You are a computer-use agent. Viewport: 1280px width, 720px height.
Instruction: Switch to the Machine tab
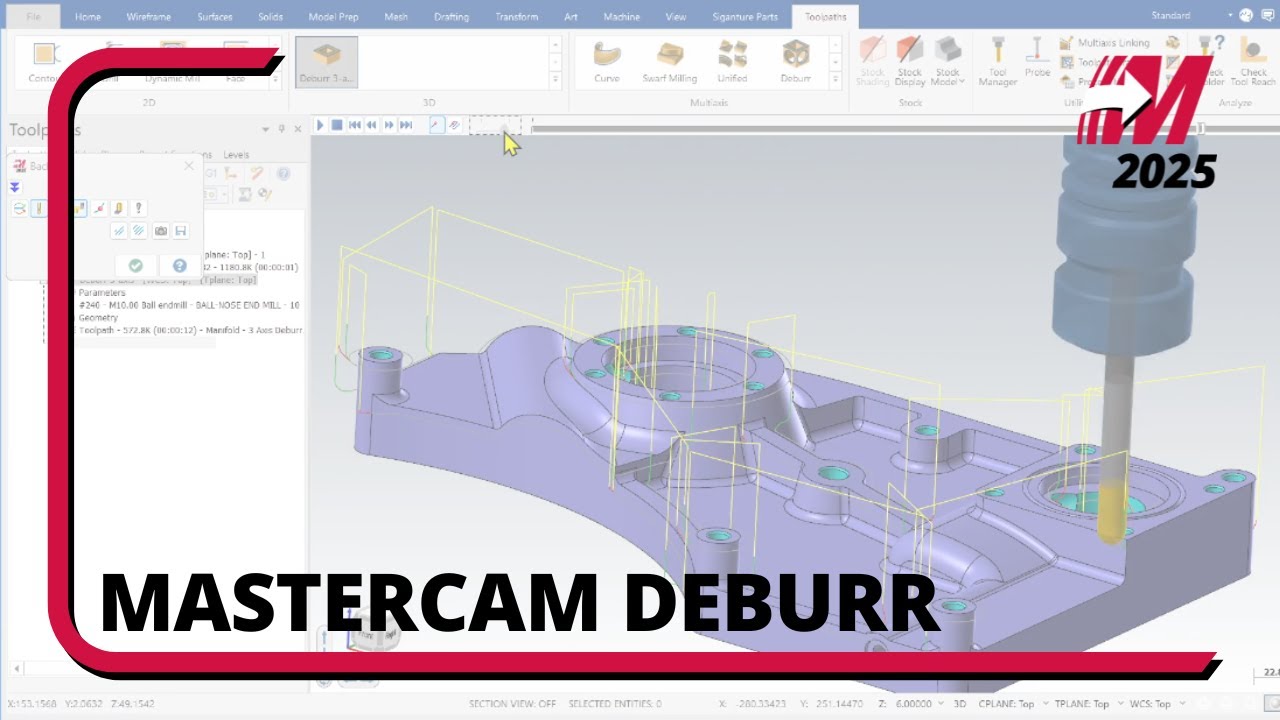(x=620, y=16)
